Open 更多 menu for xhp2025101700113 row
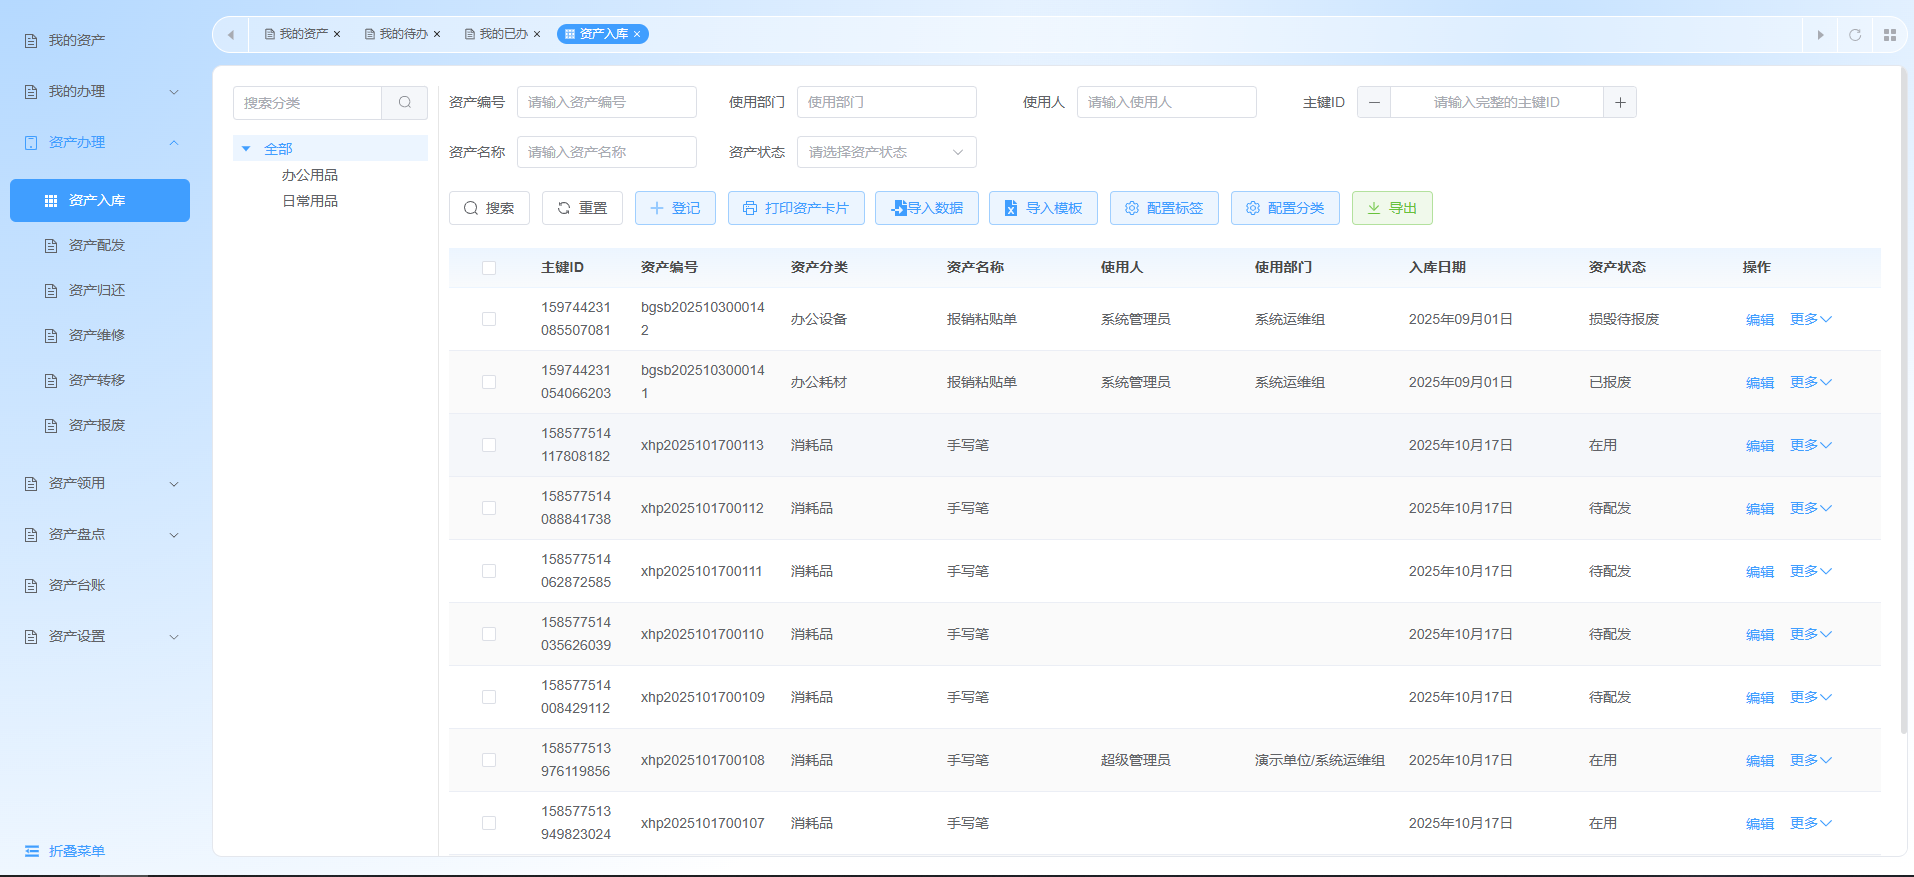The image size is (1914, 877). click(1810, 445)
